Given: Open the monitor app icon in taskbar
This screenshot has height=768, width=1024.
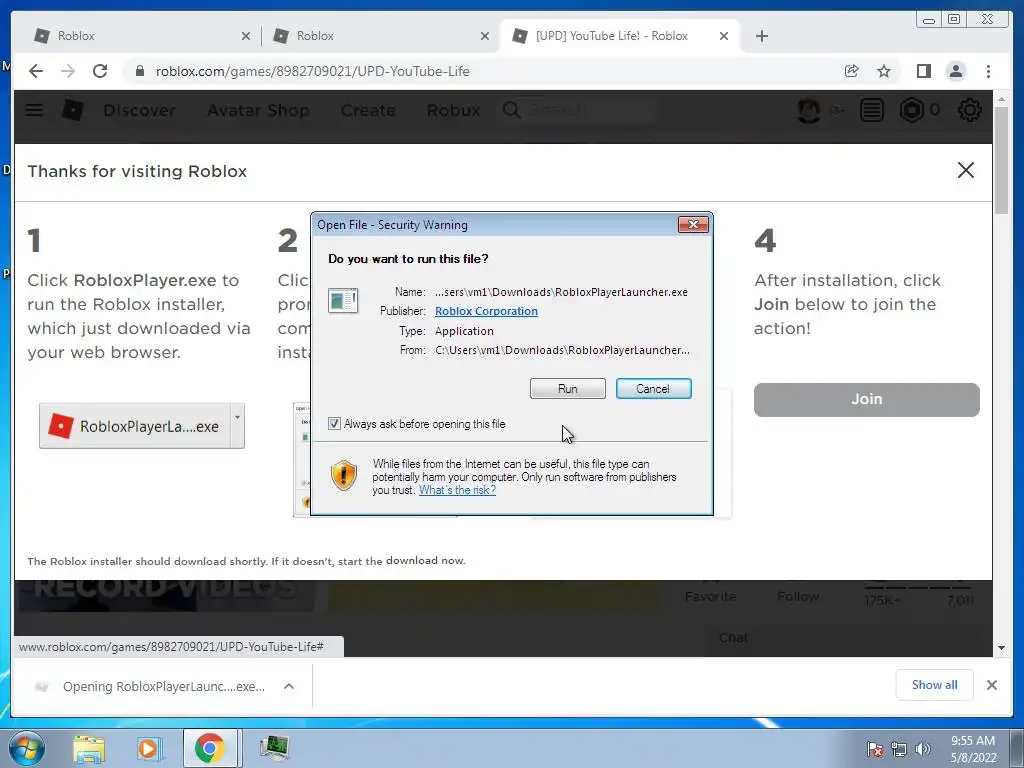Looking at the screenshot, I should click(274, 748).
